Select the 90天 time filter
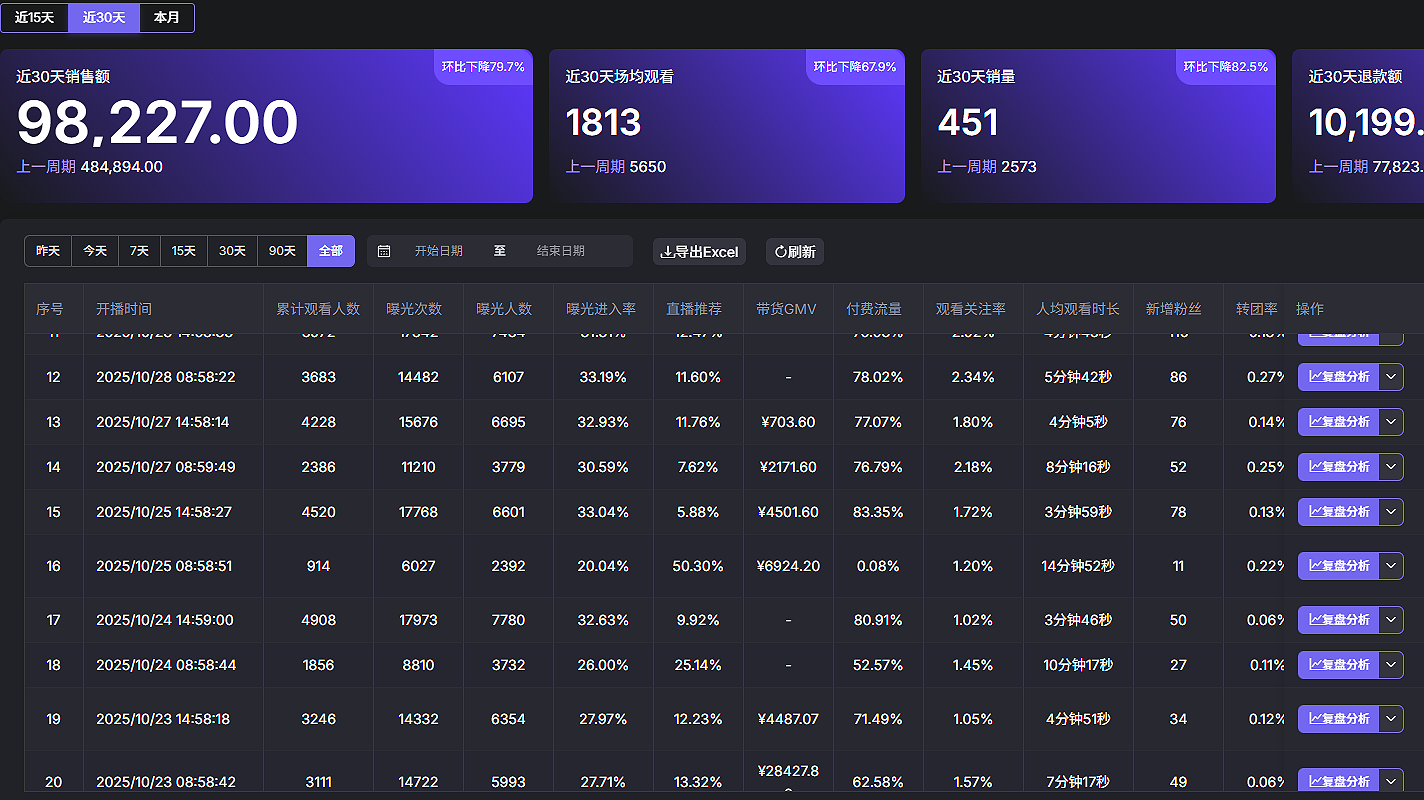 click(282, 251)
